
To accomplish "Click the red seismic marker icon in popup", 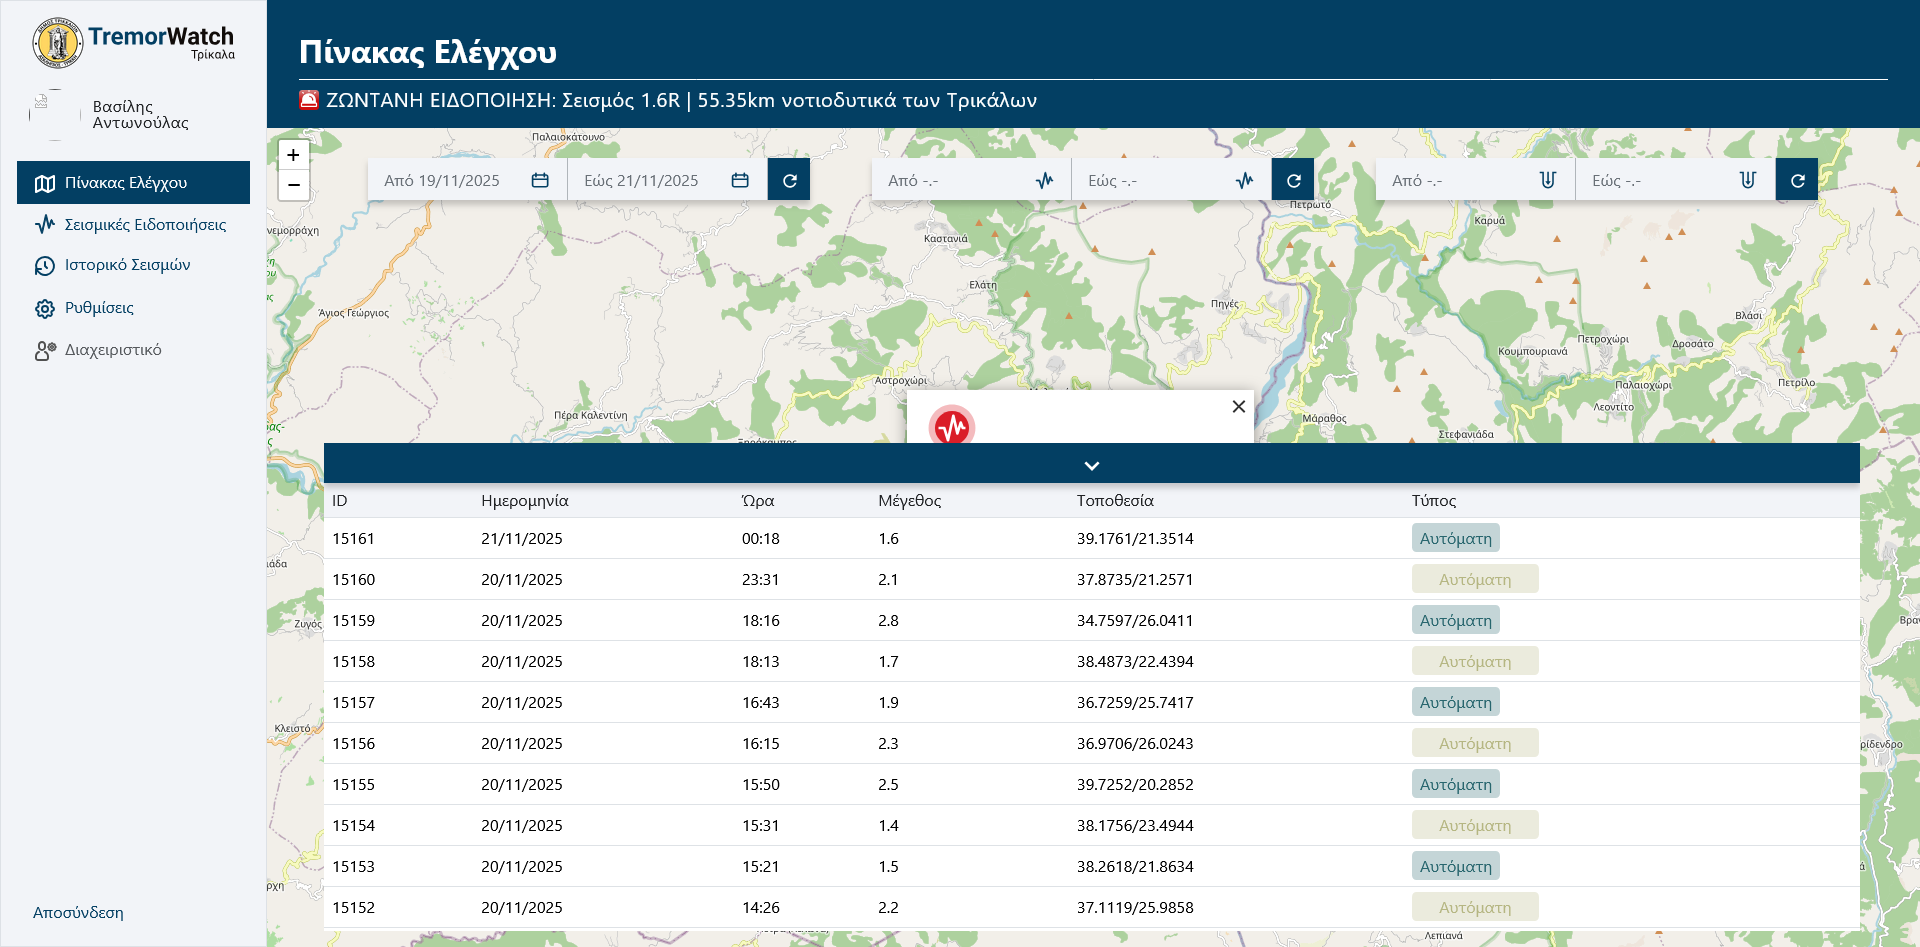I will (x=951, y=427).
